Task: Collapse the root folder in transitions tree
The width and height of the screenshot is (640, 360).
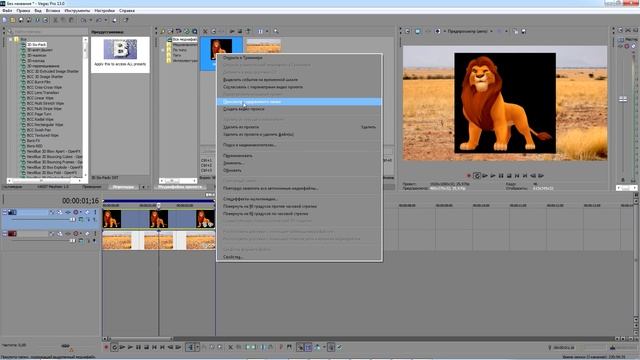Action: 11,40
